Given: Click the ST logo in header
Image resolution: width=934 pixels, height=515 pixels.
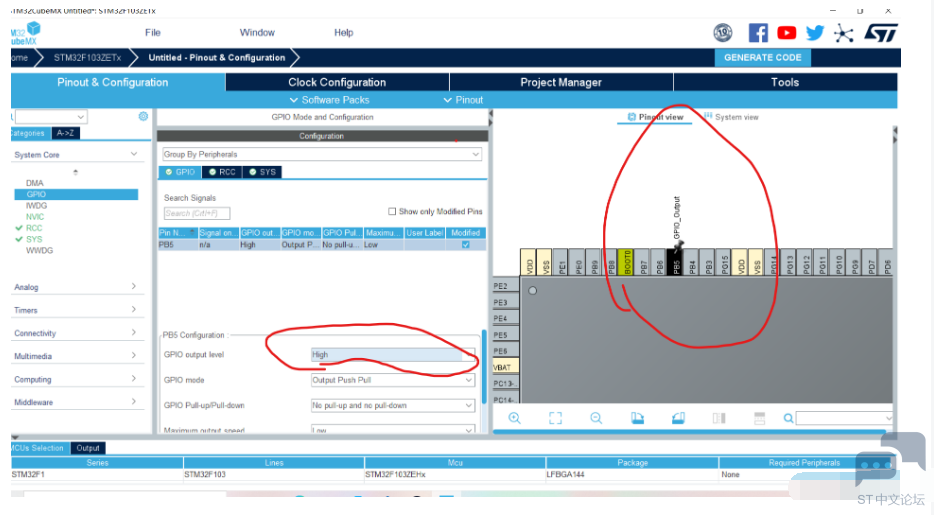Looking at the screenshot, I should pos(880,33).
